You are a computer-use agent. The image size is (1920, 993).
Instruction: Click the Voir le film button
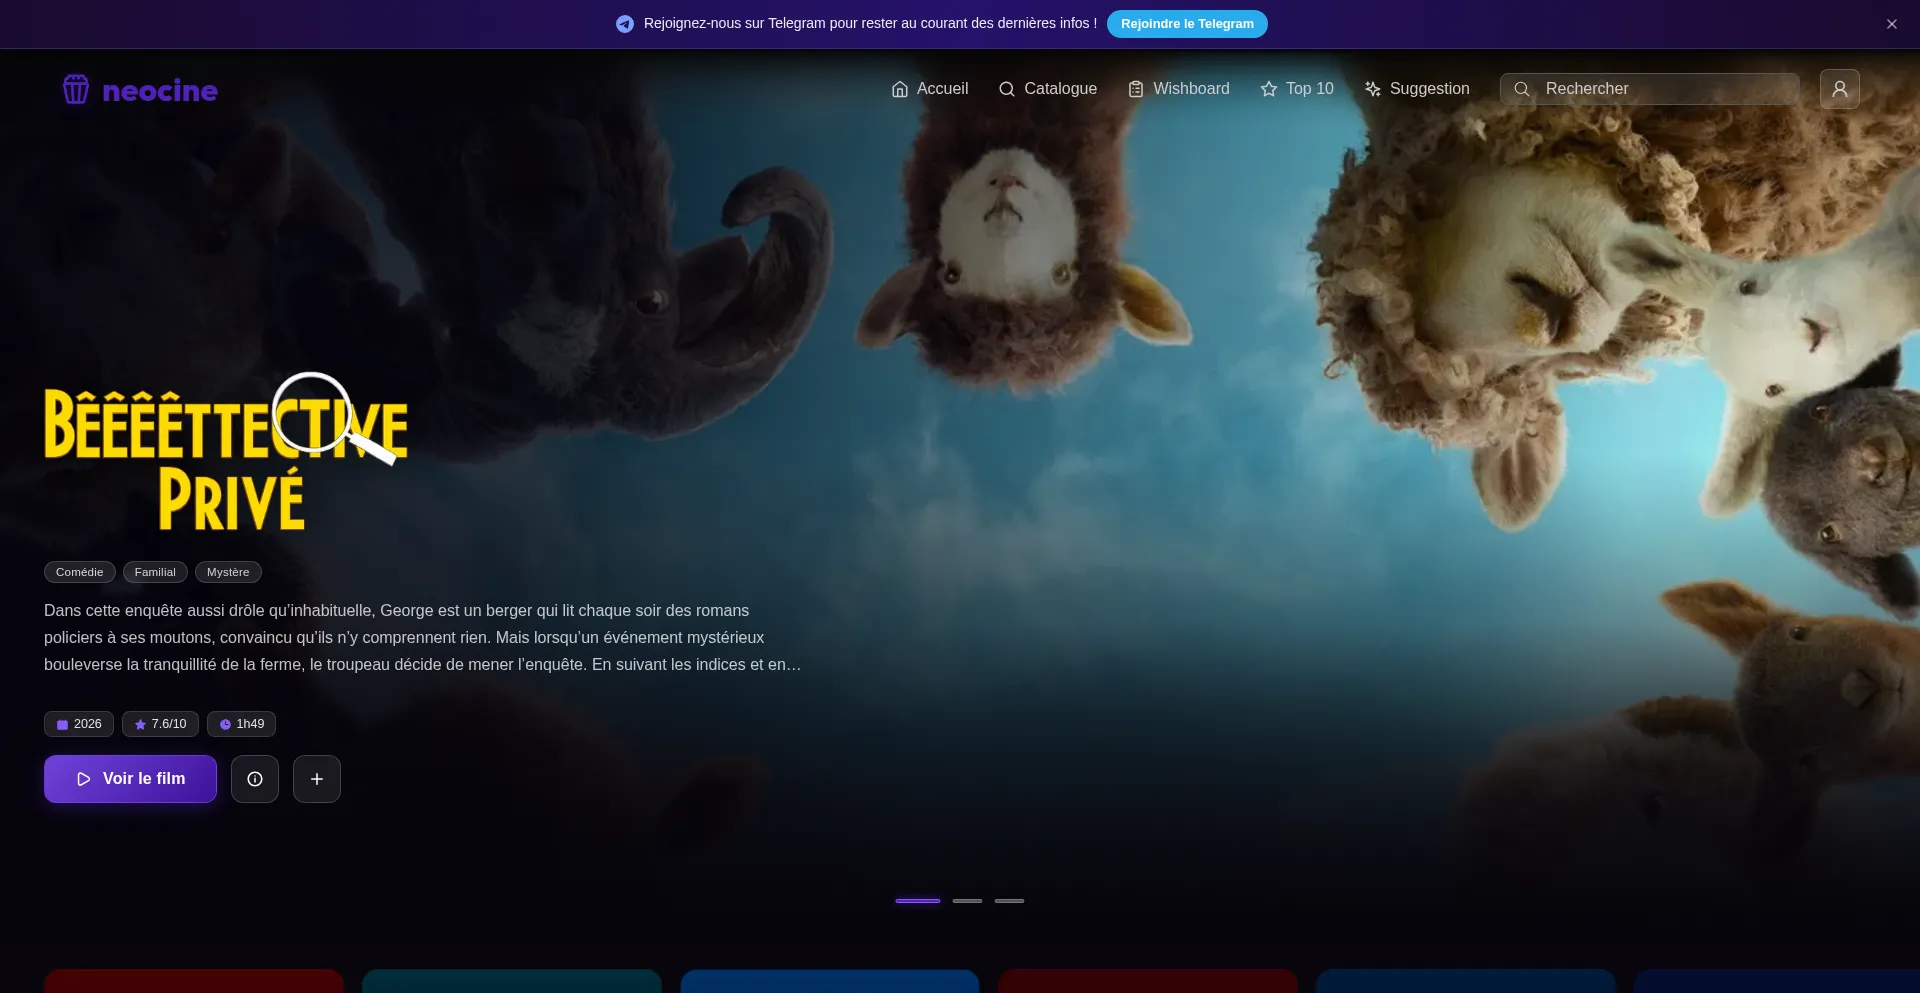(x=130, y=779)
